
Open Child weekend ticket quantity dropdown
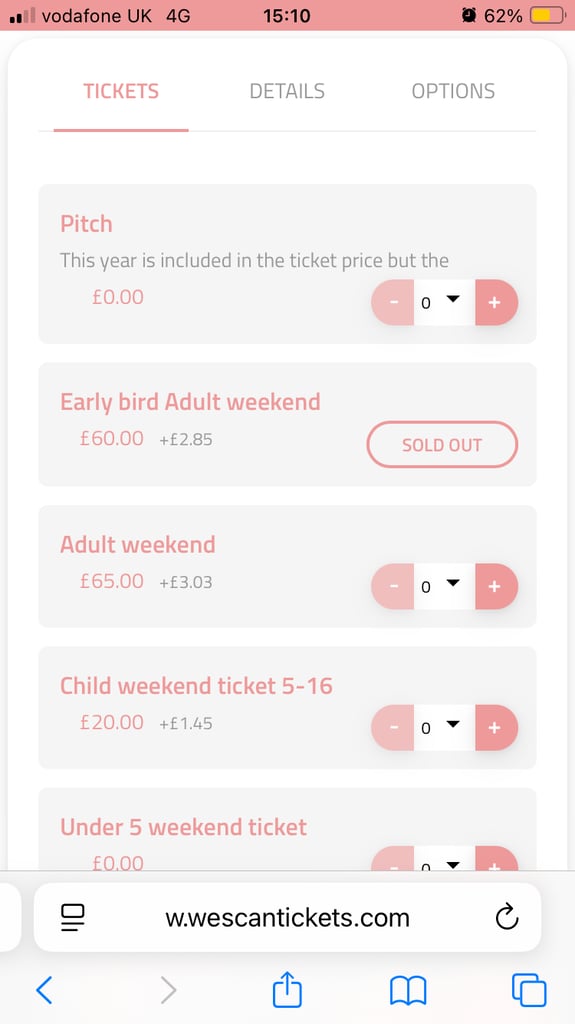(444, 728)
